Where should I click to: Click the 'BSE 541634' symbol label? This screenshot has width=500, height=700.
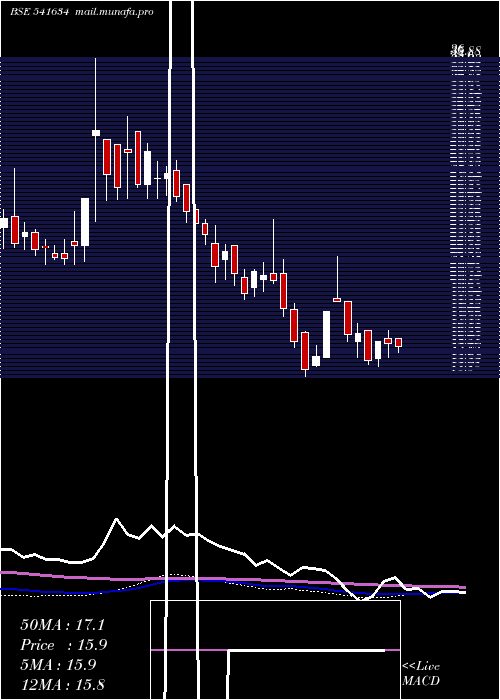tap(39, 12)
